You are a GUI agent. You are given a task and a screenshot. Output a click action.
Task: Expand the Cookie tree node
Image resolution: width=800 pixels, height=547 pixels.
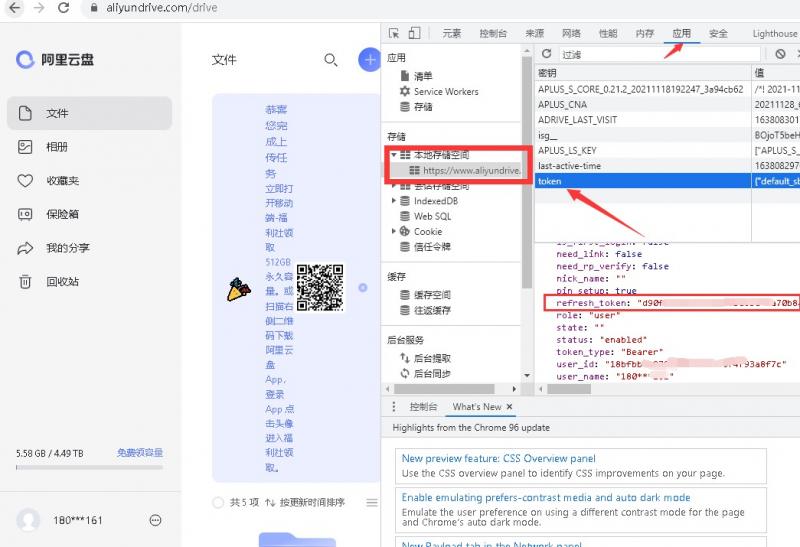(393, 231)
